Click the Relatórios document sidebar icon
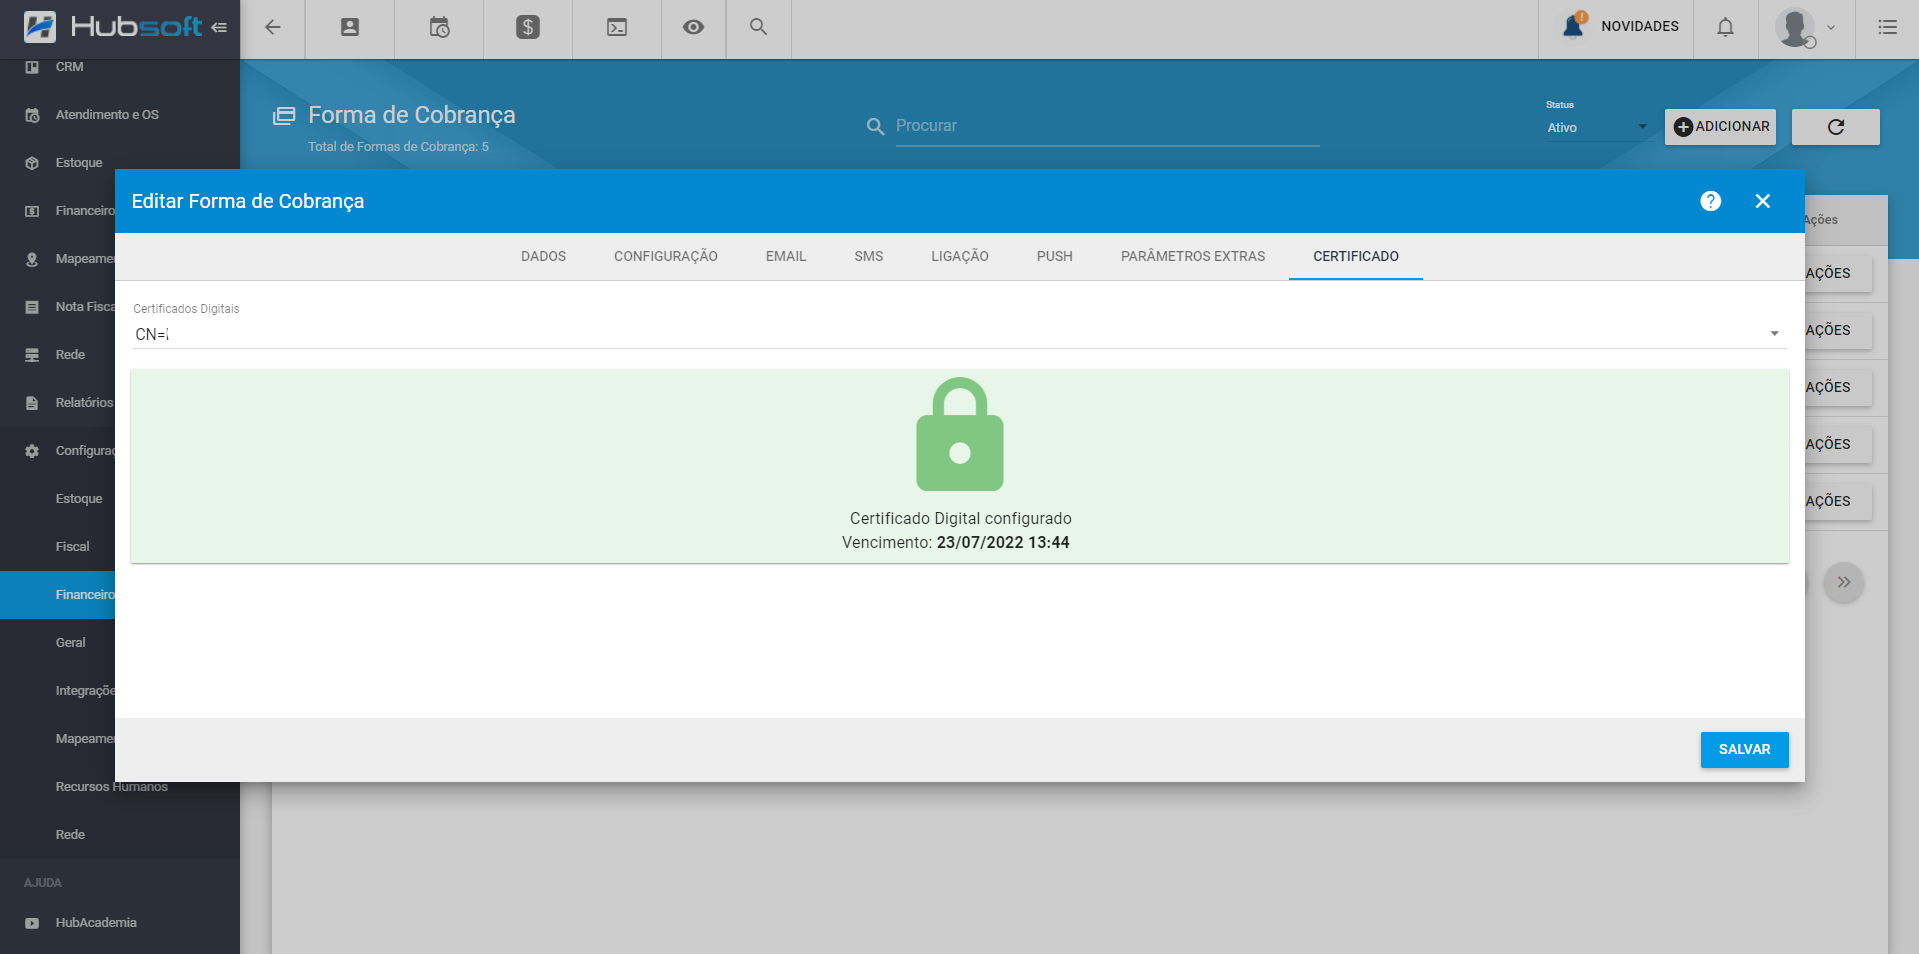The image size is (1919, 954). 32,403
